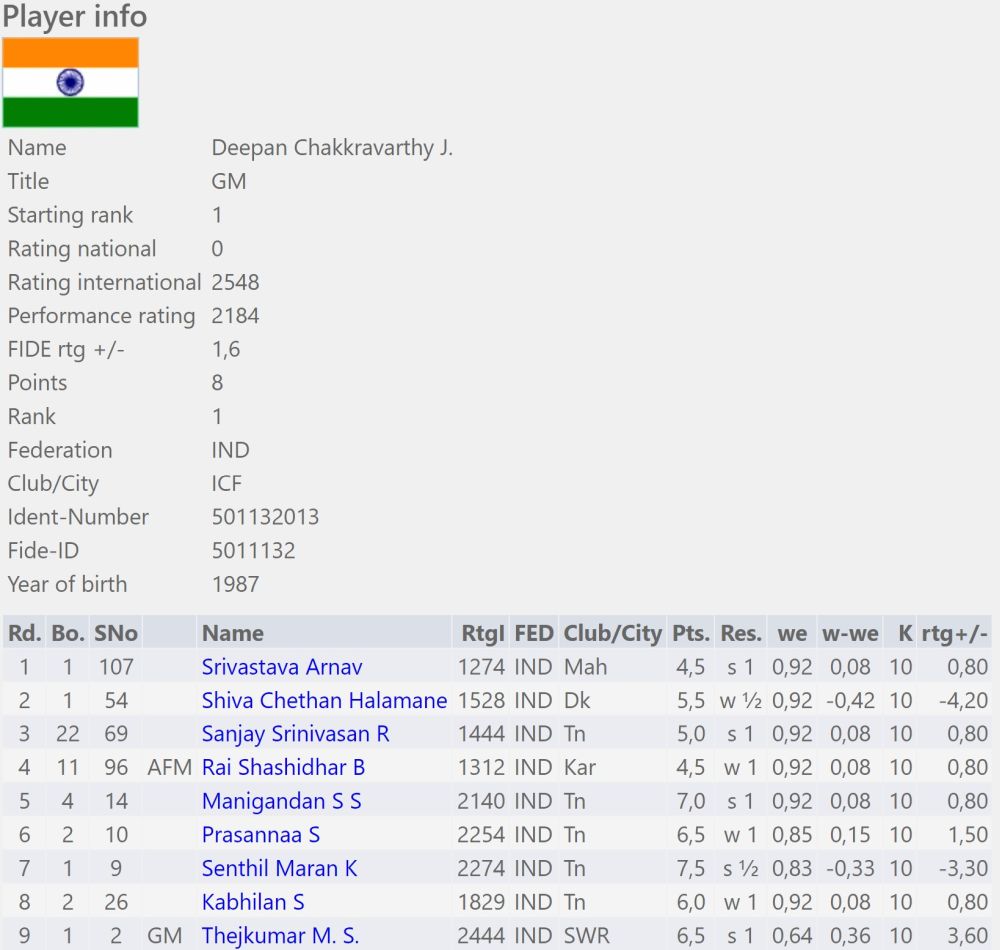Open Senthil Maran K's player info
The height and width of the screenshot is (950, 1000).
(x=279, y=869)
